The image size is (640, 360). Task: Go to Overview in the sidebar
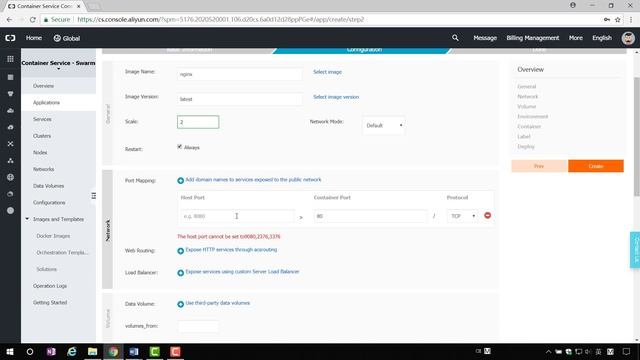tap(44, 86)
